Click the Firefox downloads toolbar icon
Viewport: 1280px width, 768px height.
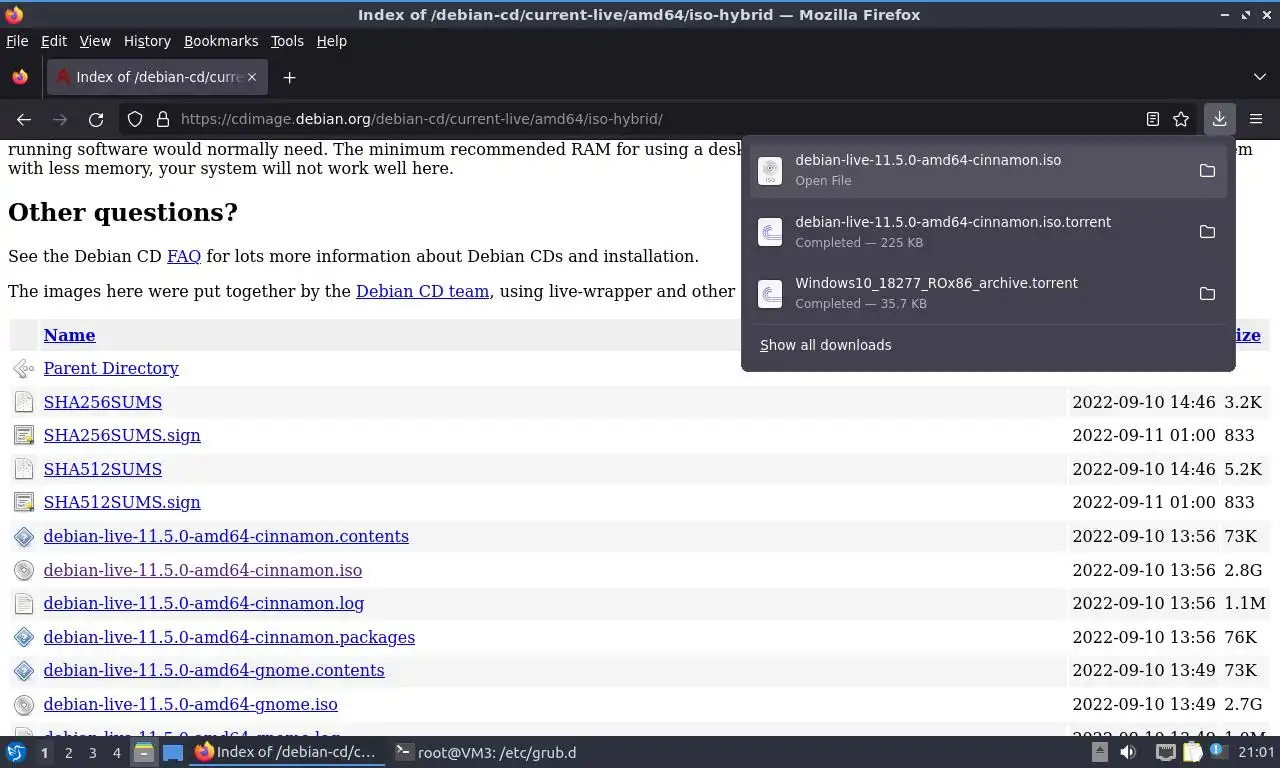(x=1219, y=119)
